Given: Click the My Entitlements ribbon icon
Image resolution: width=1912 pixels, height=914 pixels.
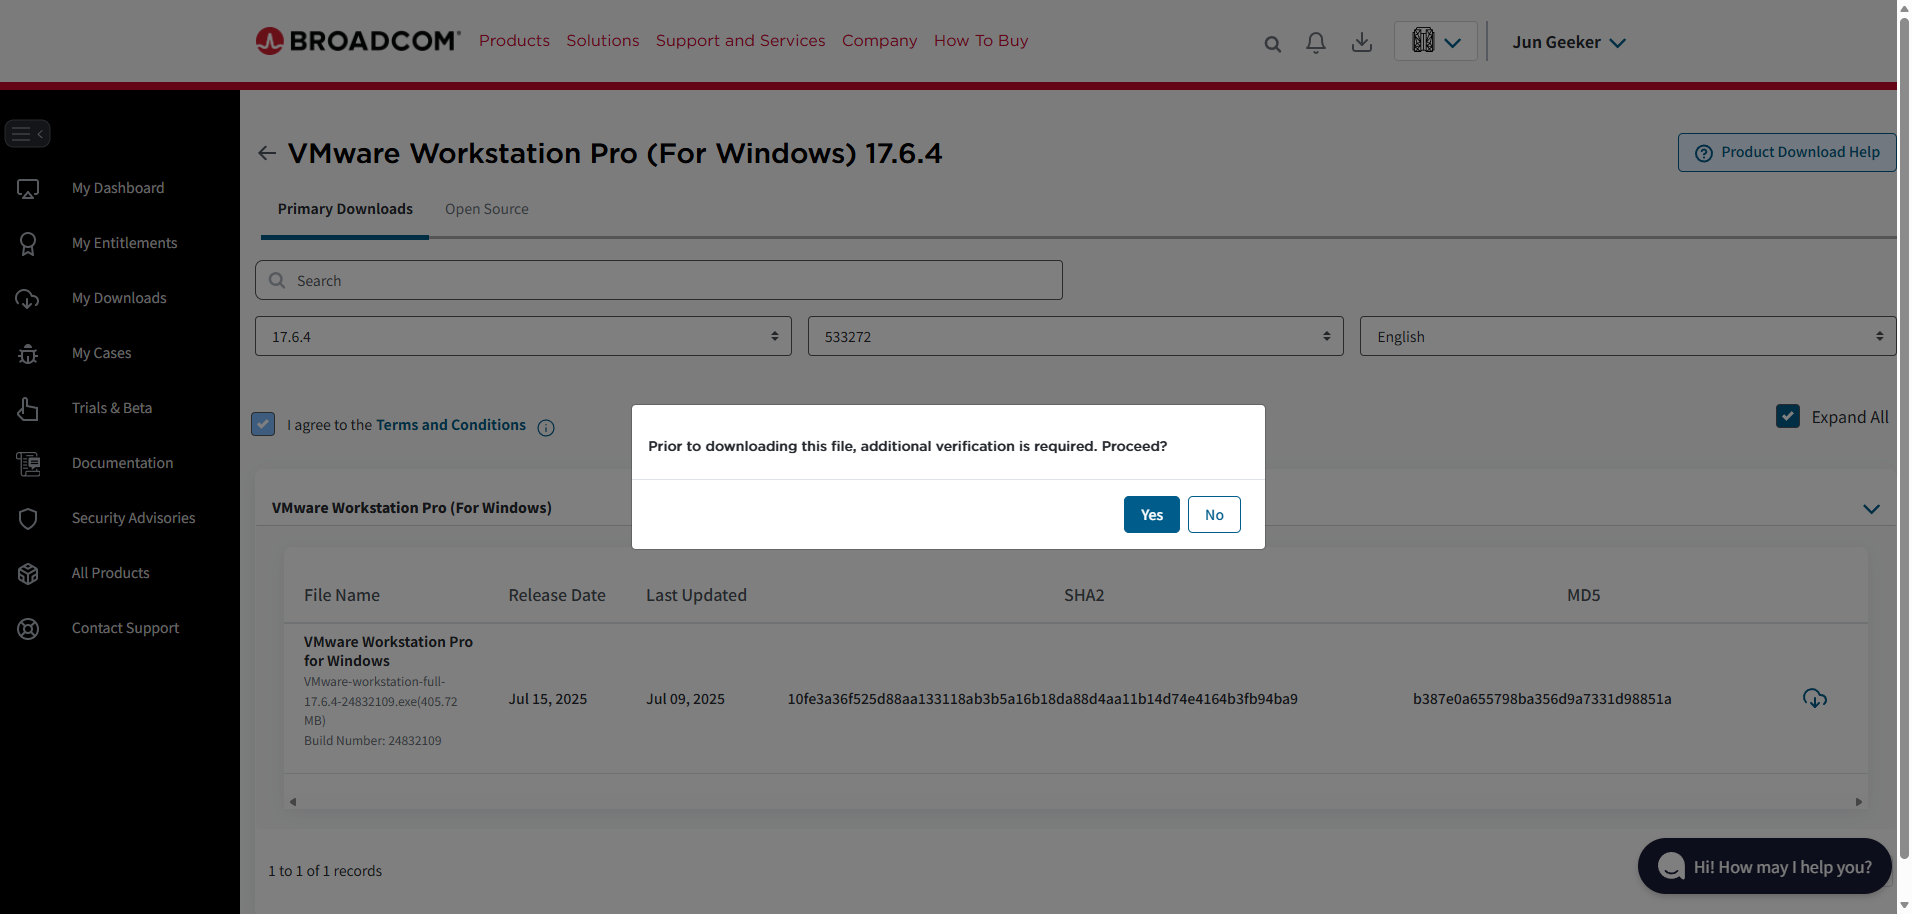Looking at the screenshot, I should (x=28, y=244).
